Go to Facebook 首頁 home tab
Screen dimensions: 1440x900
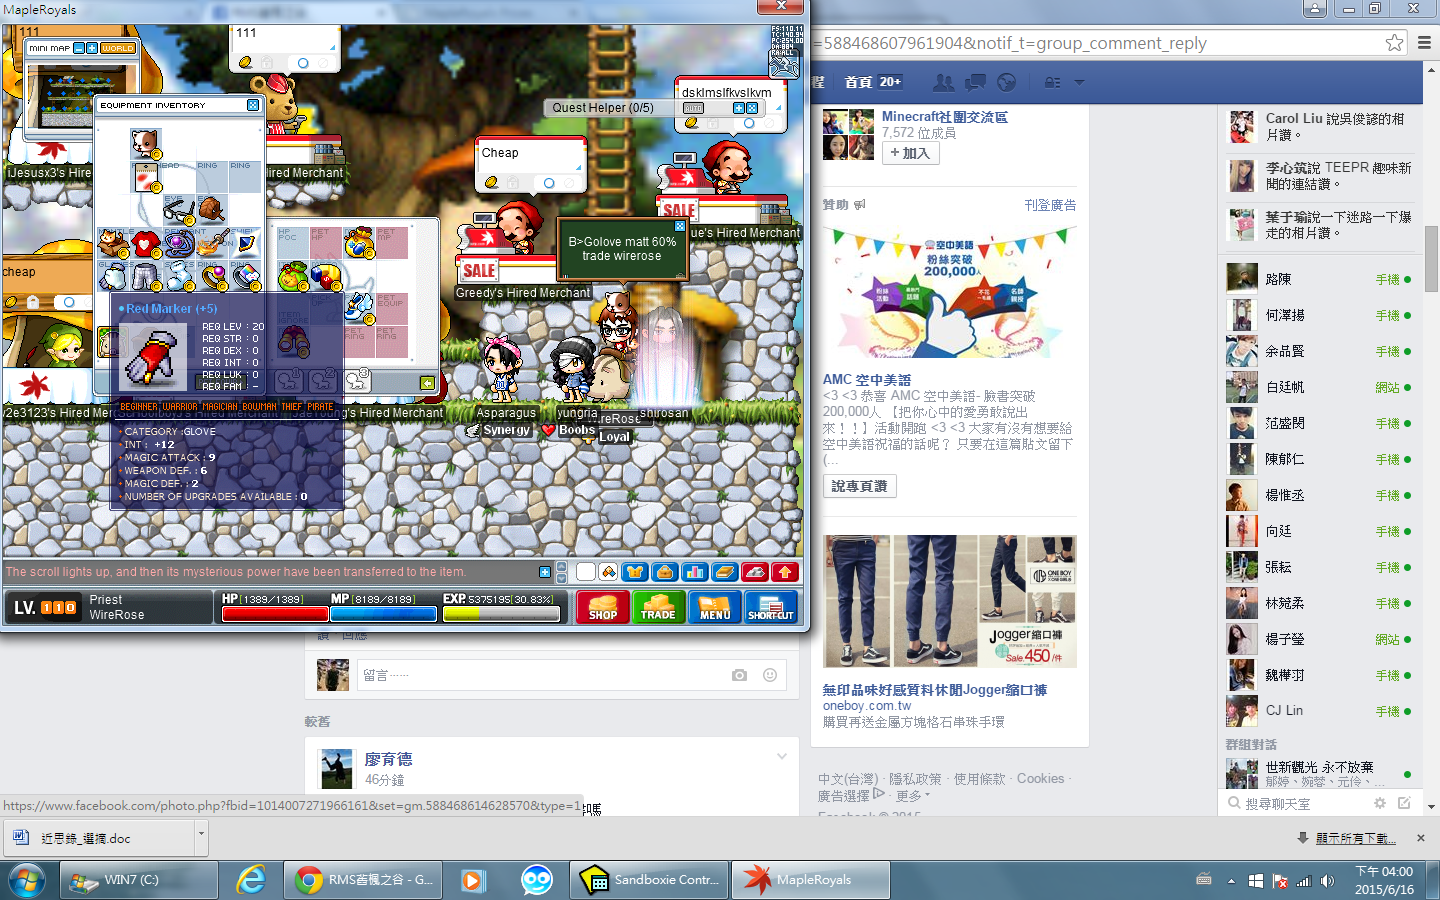pos(858,82)
